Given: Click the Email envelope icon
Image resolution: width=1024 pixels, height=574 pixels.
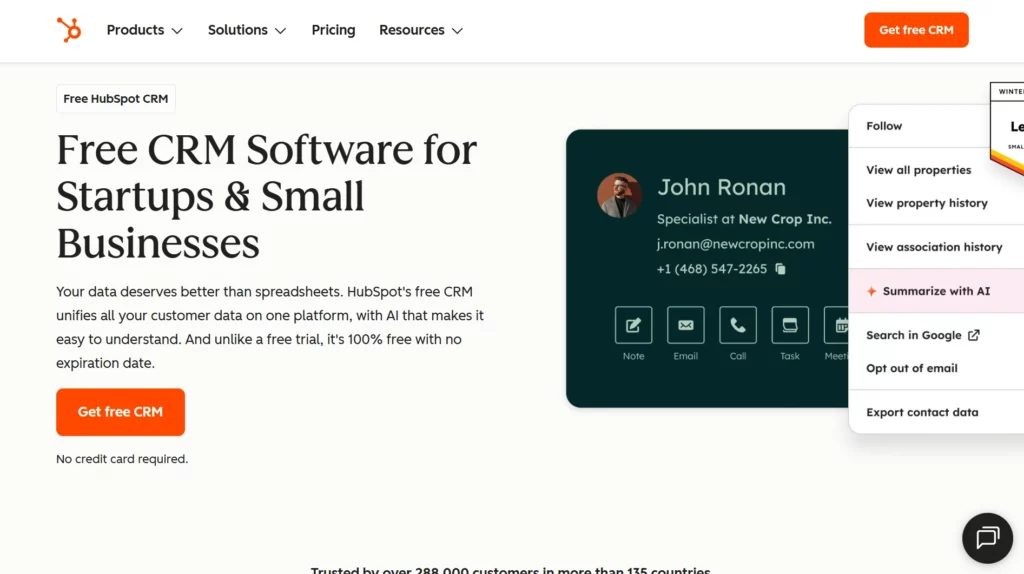Looking at the screenshot, I should [x=685, y=325].
